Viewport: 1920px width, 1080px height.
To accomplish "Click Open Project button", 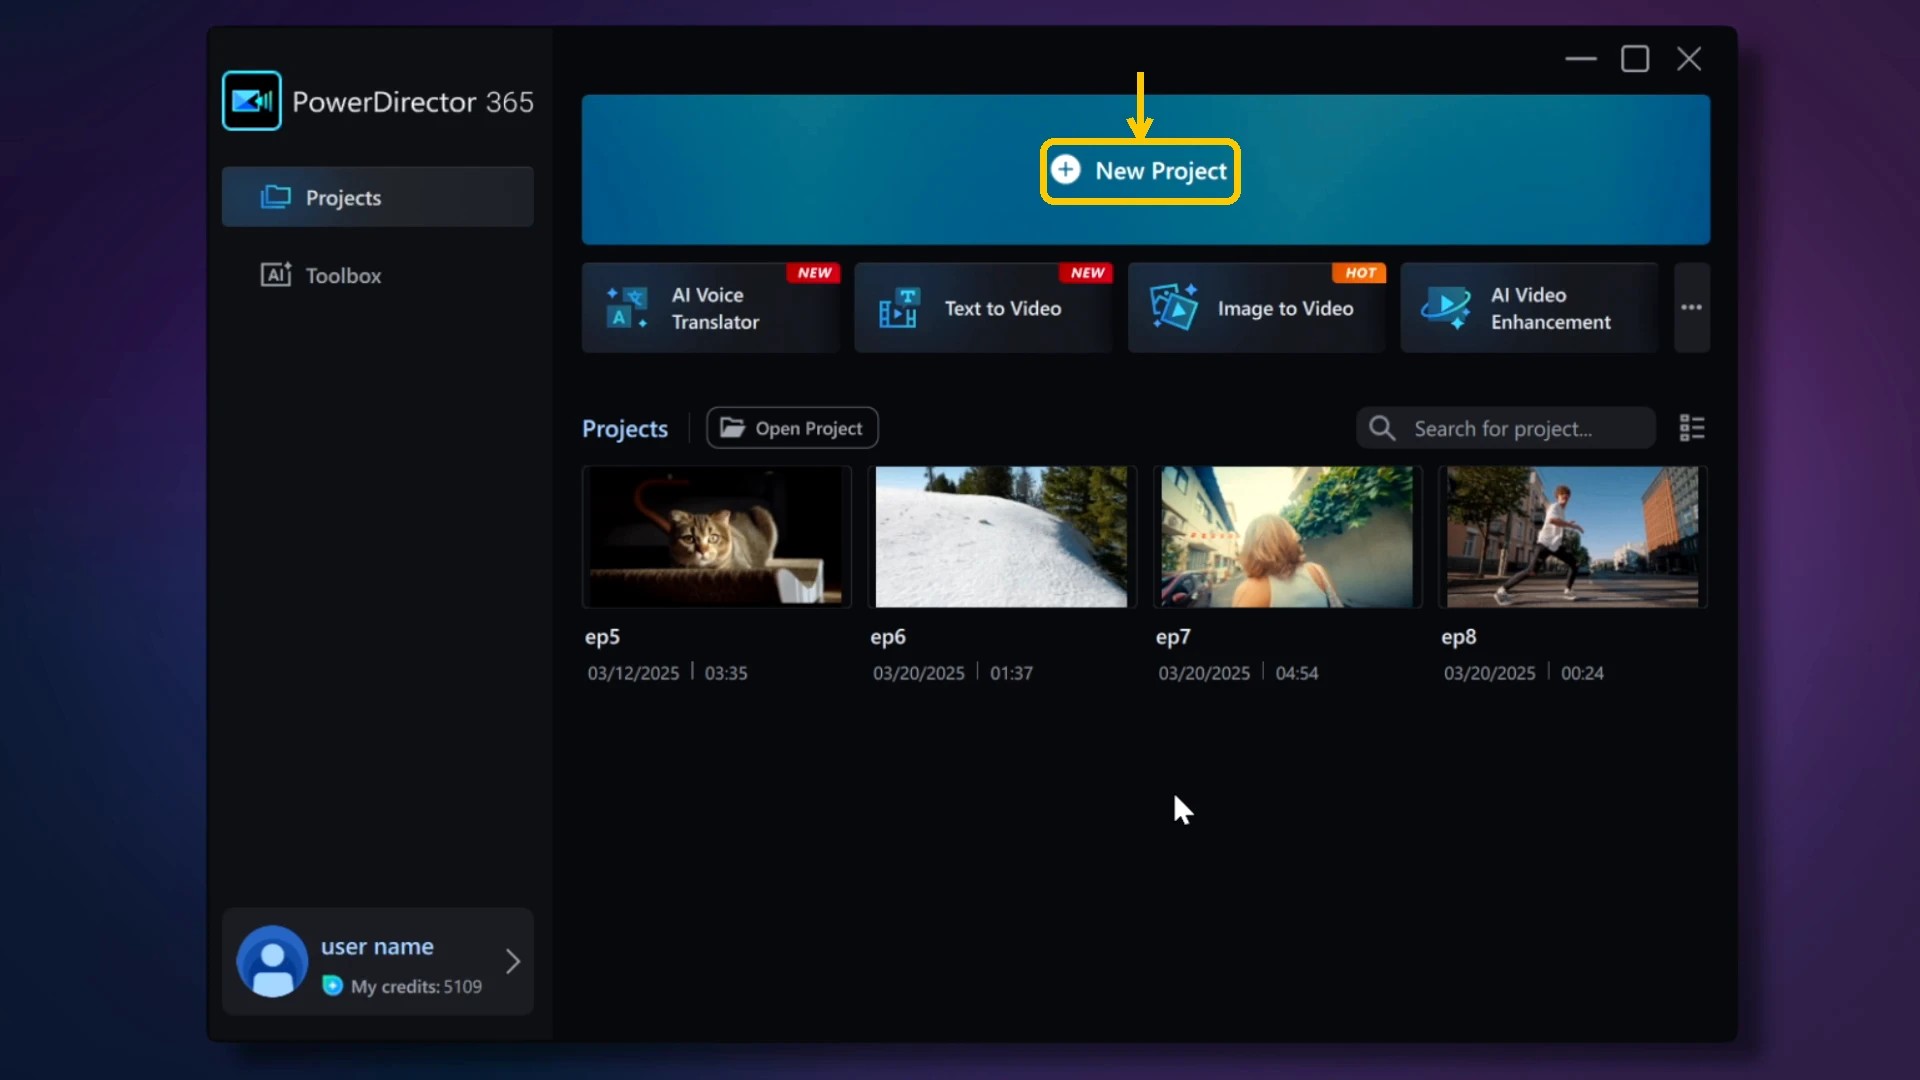I will click(792, 428).
